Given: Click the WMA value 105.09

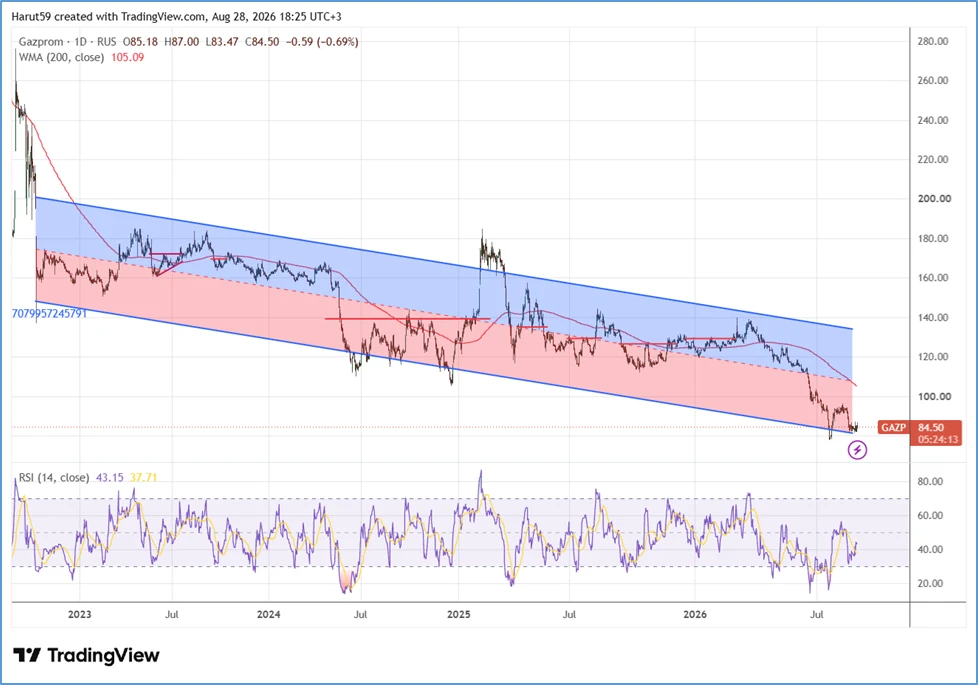Looking at the screenshot, I should [x=127, y=57].
